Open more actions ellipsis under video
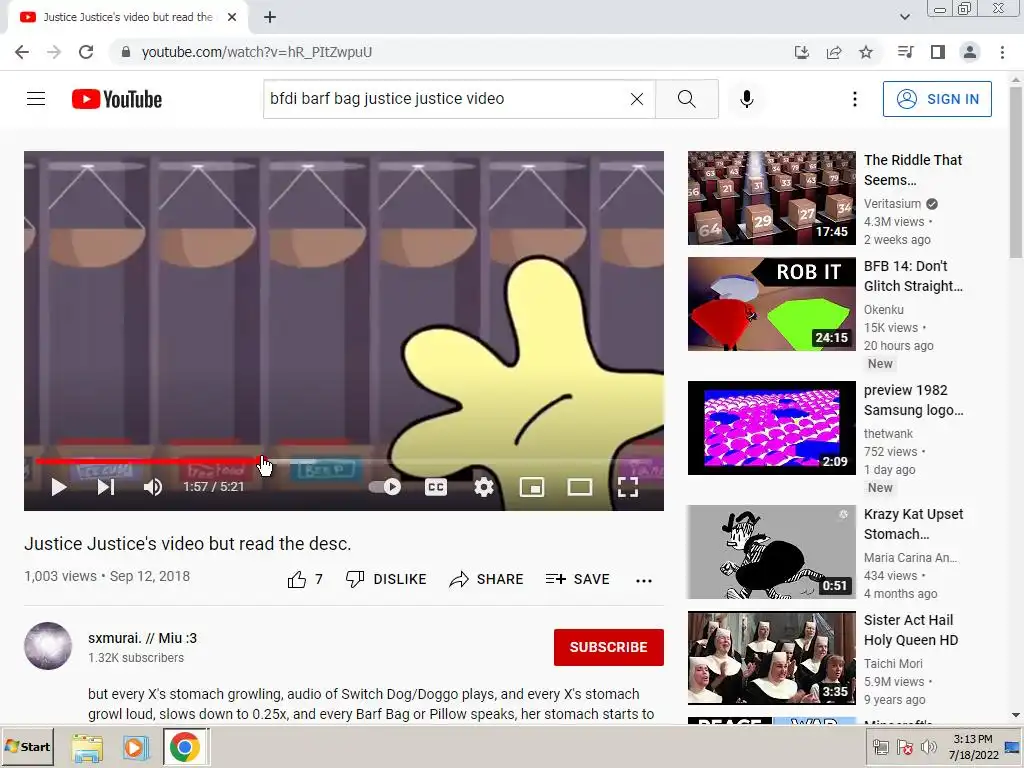 [644, 580]
